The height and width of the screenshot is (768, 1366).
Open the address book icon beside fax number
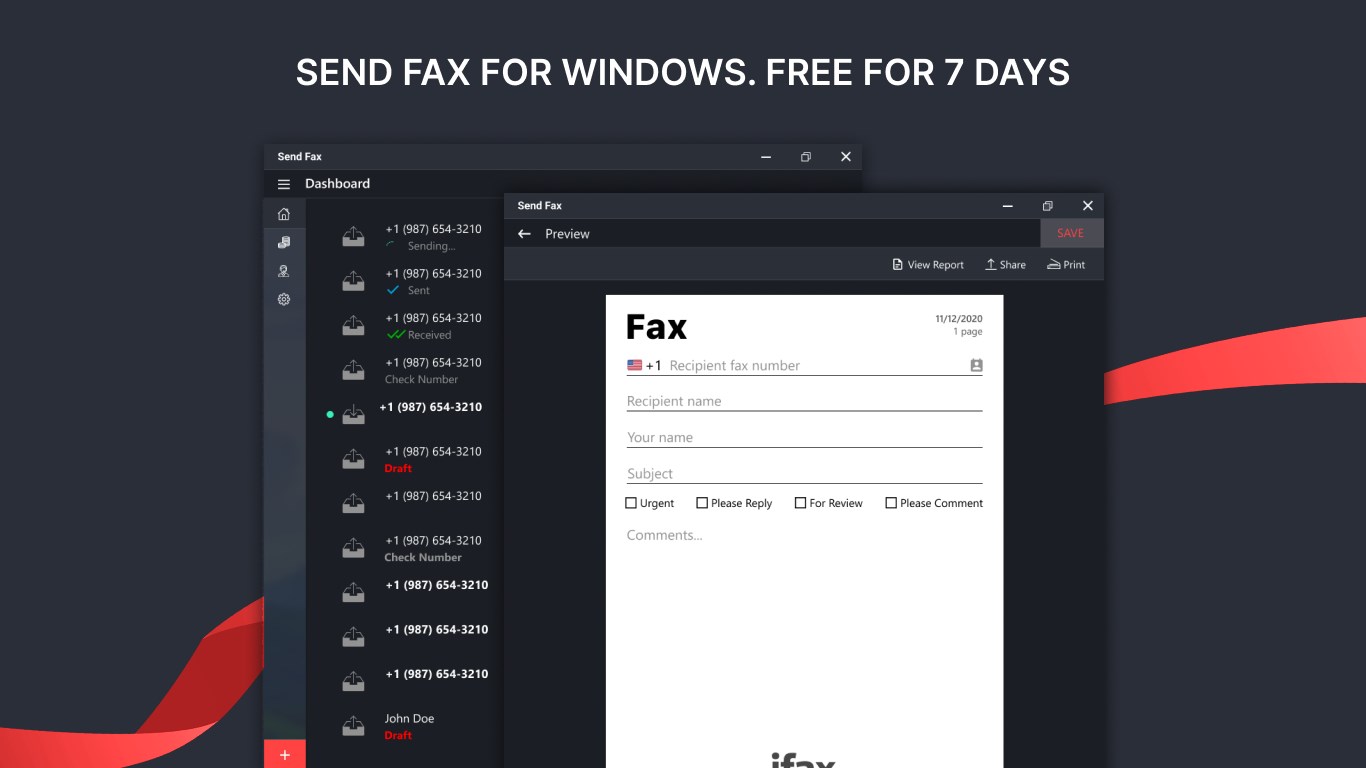976,365
